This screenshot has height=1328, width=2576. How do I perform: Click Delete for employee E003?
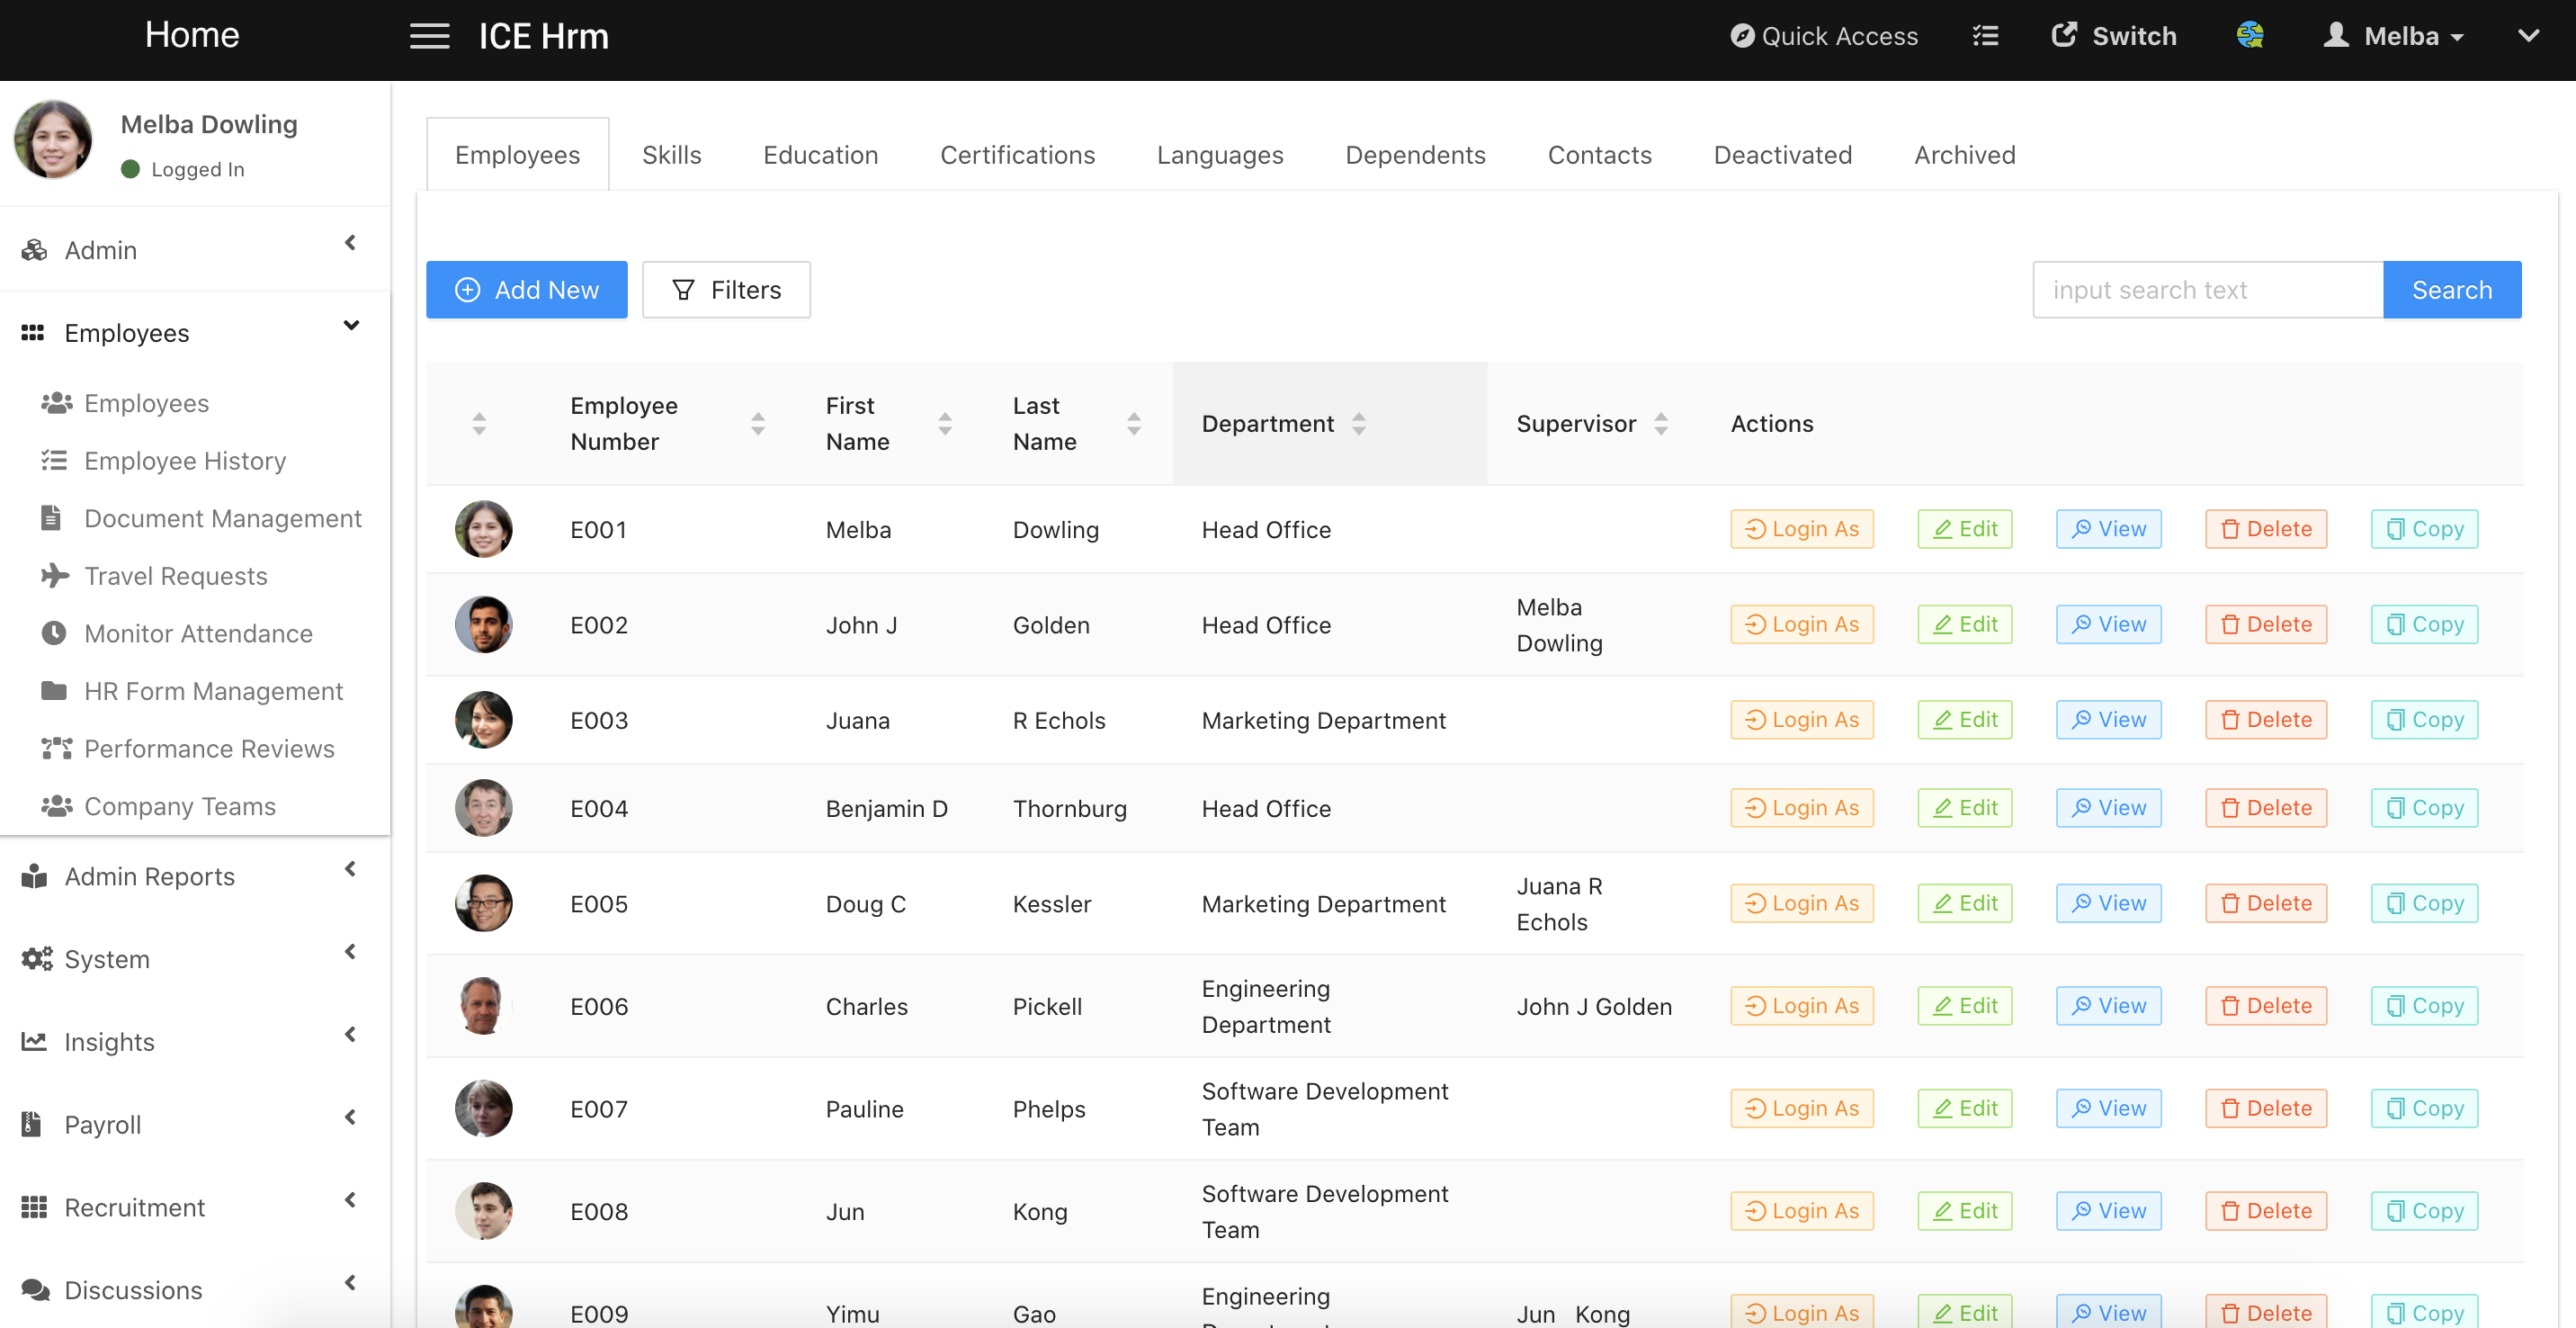point(2265,720)
